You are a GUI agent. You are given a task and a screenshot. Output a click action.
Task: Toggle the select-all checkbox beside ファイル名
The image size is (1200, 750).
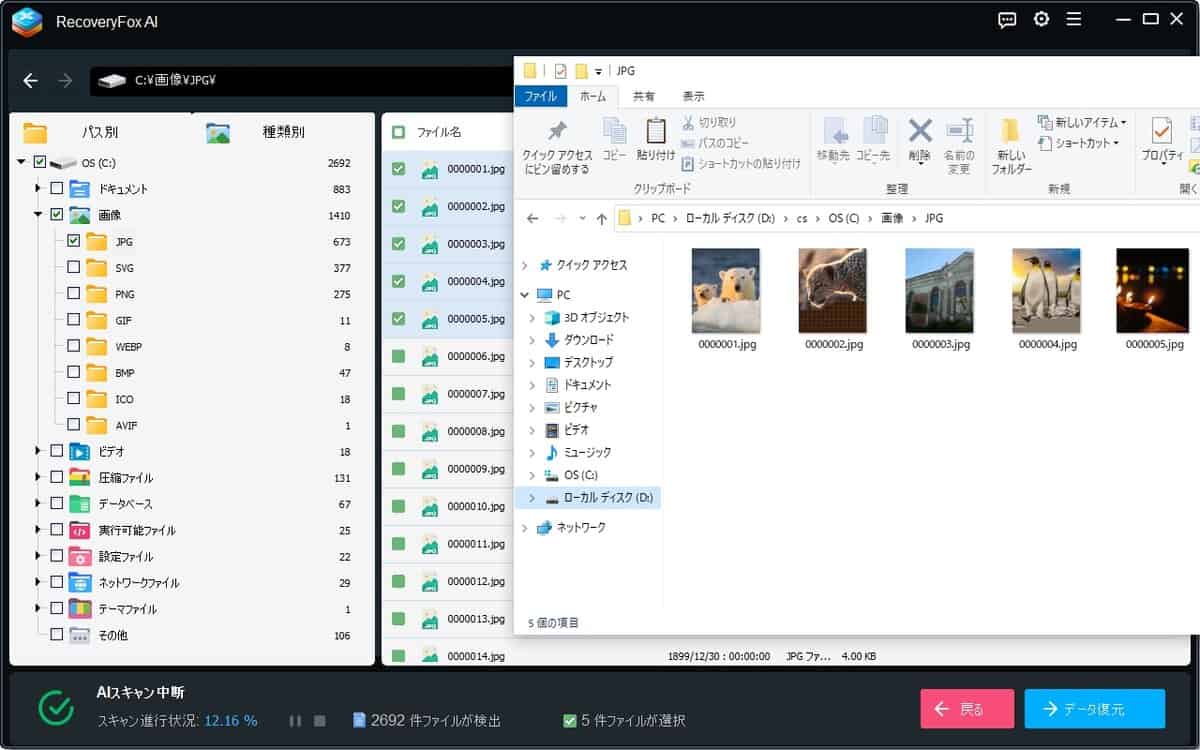pos(399,132)
